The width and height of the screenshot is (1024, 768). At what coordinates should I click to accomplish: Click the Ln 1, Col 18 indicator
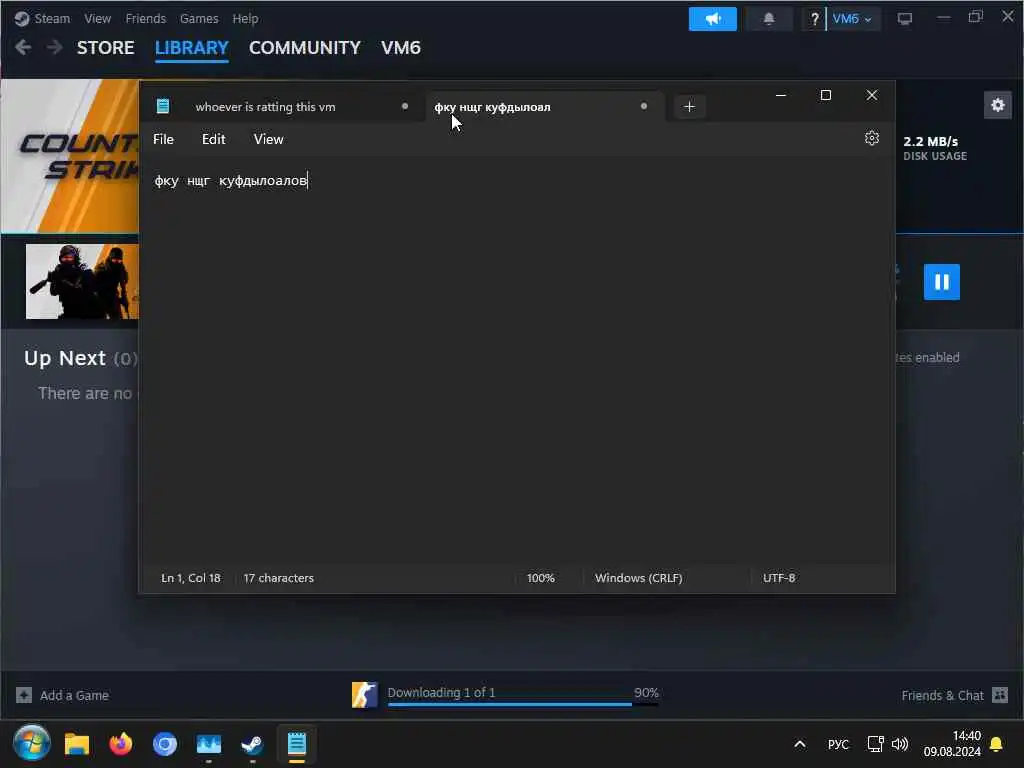pyautogui.click(x=191, y=578)
